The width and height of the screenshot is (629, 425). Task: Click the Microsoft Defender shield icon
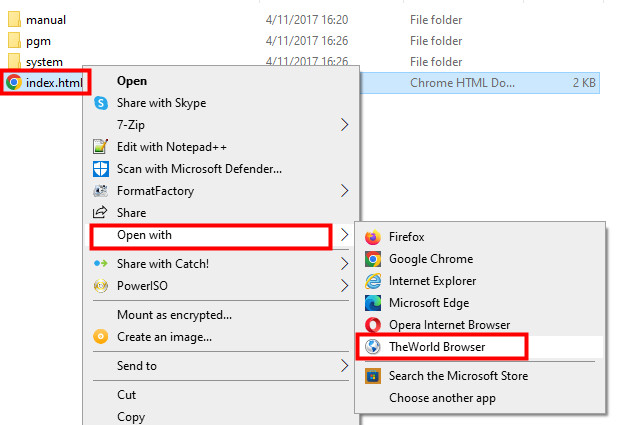point(100,169)
